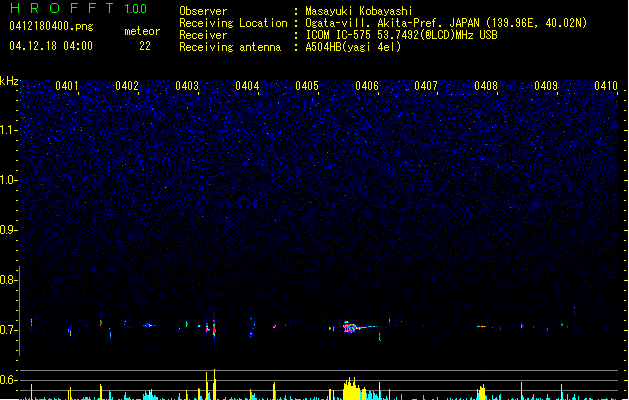This screenshot has width=629, height=400.
Task: Click the meteor count 22
Action: coord(145,46)
